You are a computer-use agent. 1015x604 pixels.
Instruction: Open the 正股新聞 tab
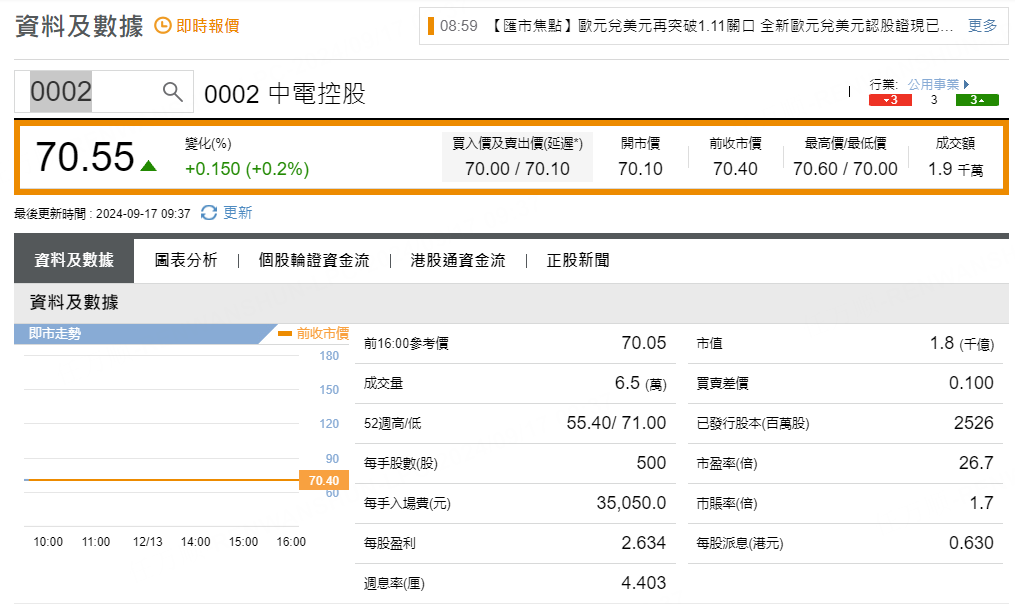[x=578, y=260]
